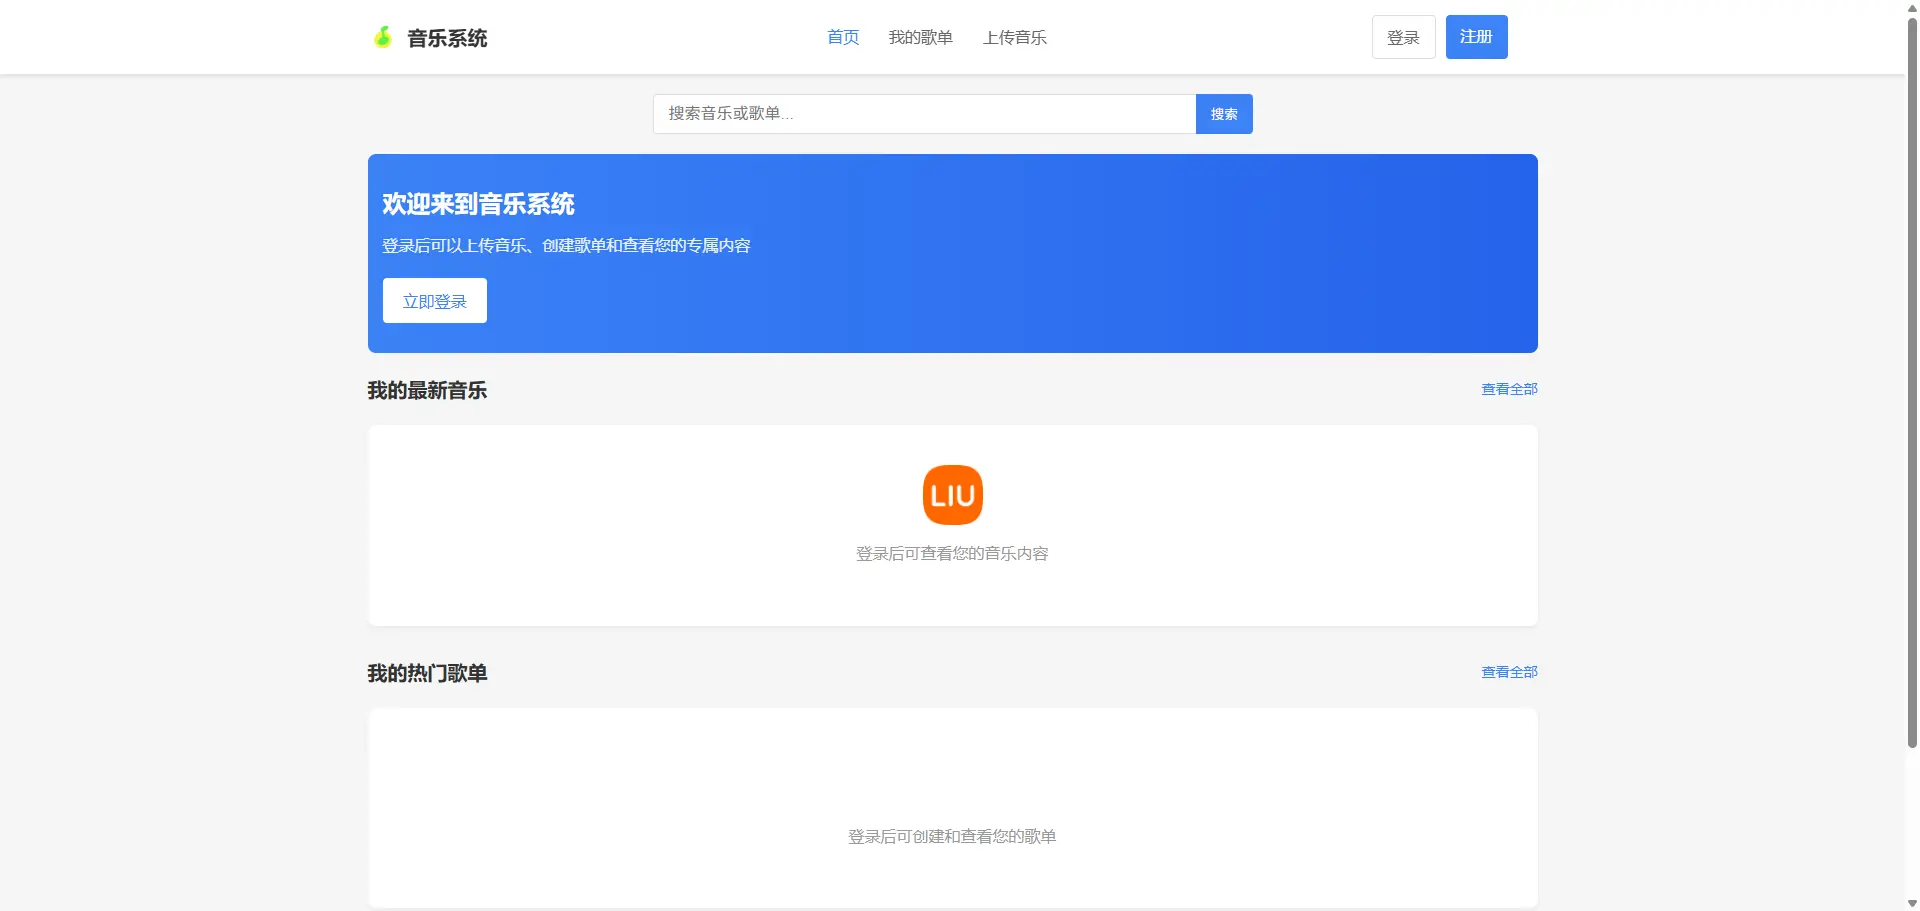Click the orange LIU avatar icon

tap(951, 494)
